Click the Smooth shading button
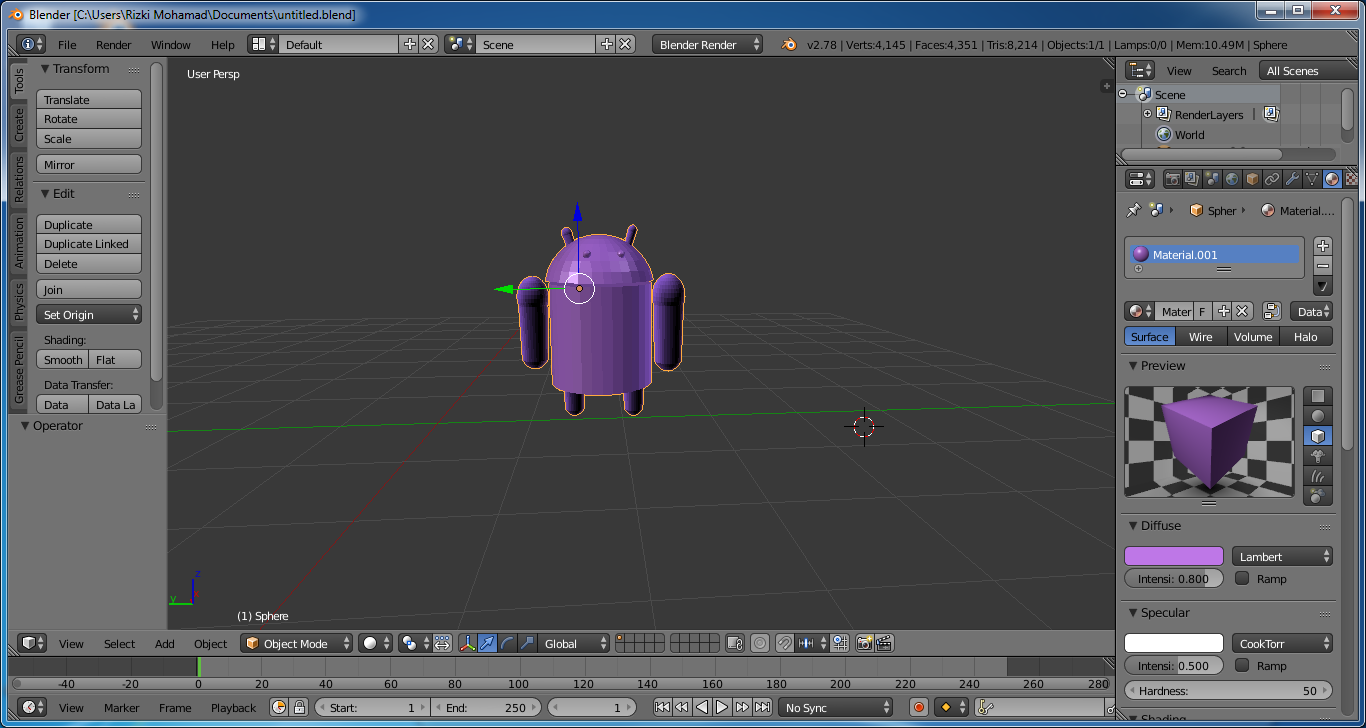1366x728 pixels. [63, 359]
